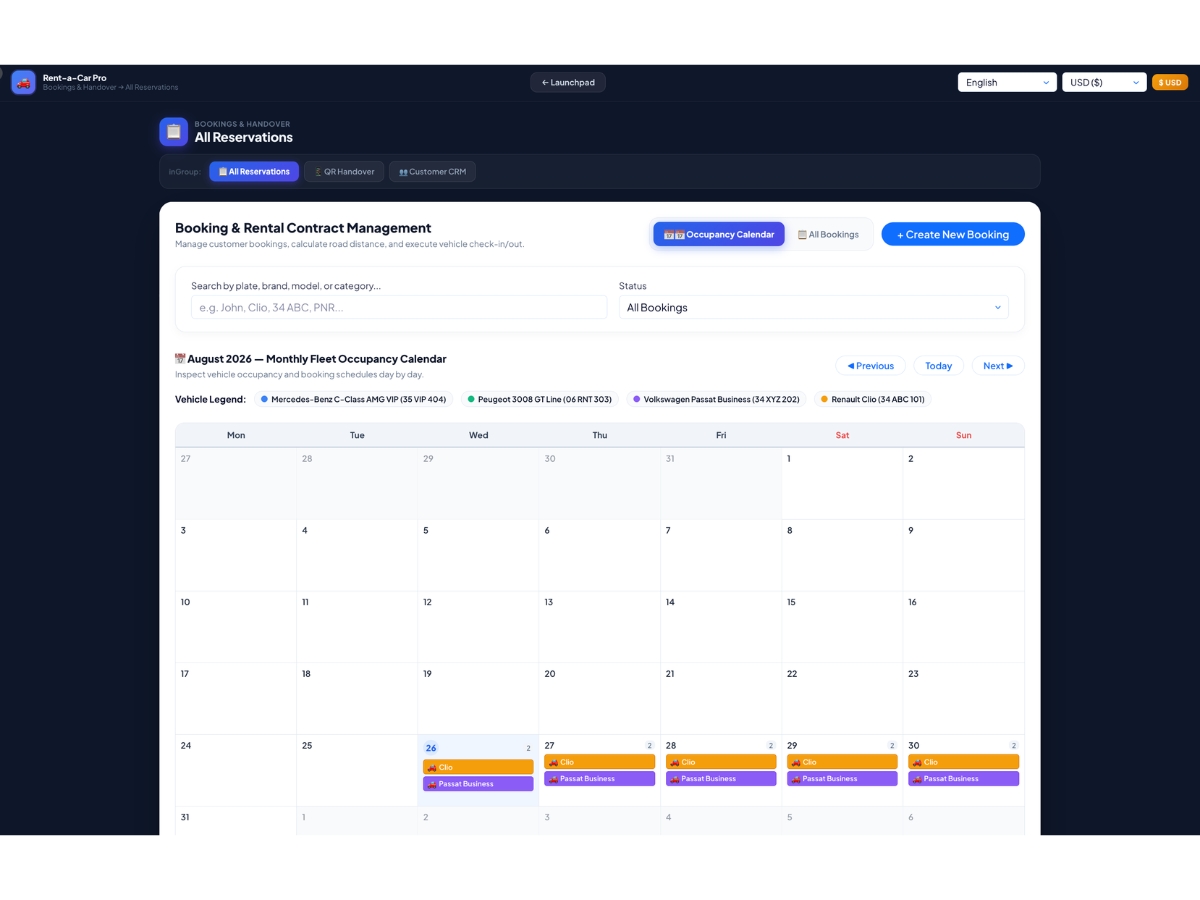
Task: Jump to Today in the calendar
Action: [939, 366]
